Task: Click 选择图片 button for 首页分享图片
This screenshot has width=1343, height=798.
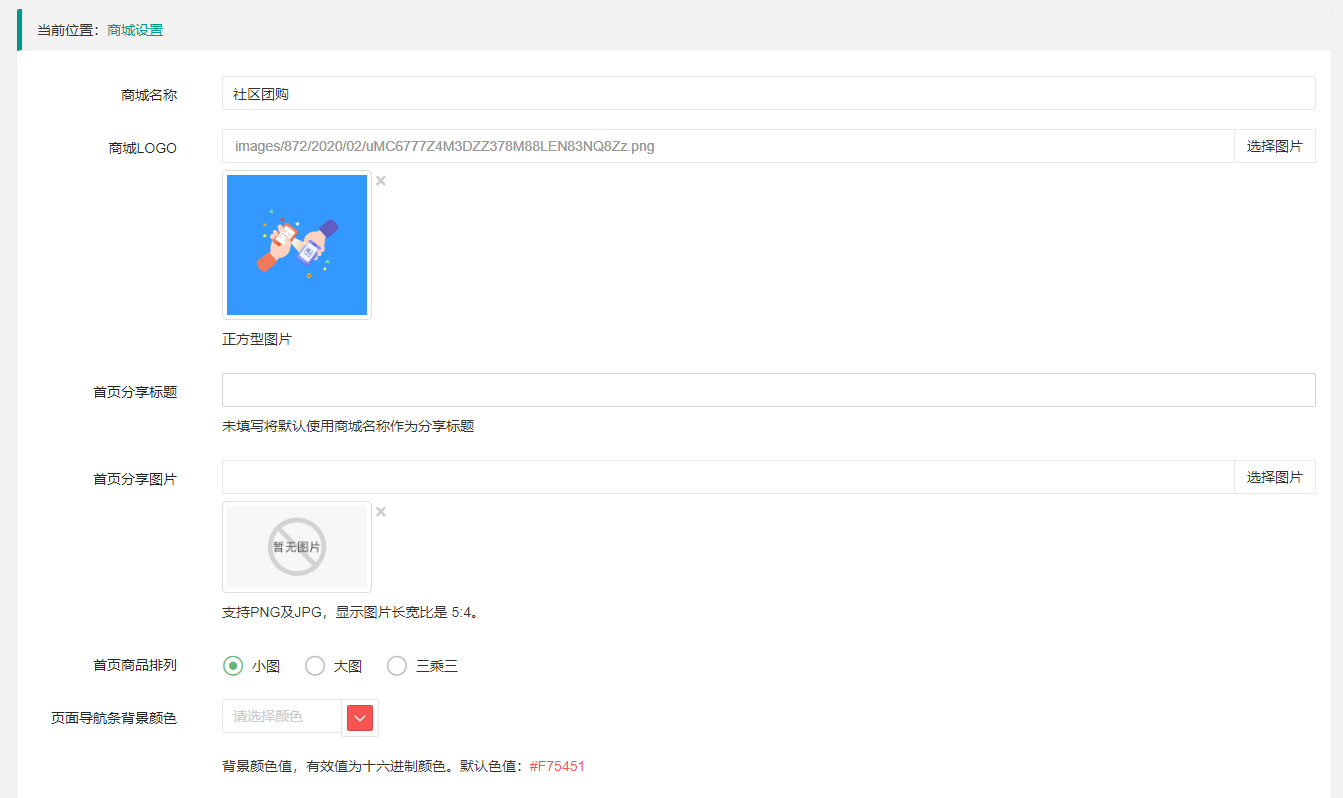Action: pos(1275,477)
